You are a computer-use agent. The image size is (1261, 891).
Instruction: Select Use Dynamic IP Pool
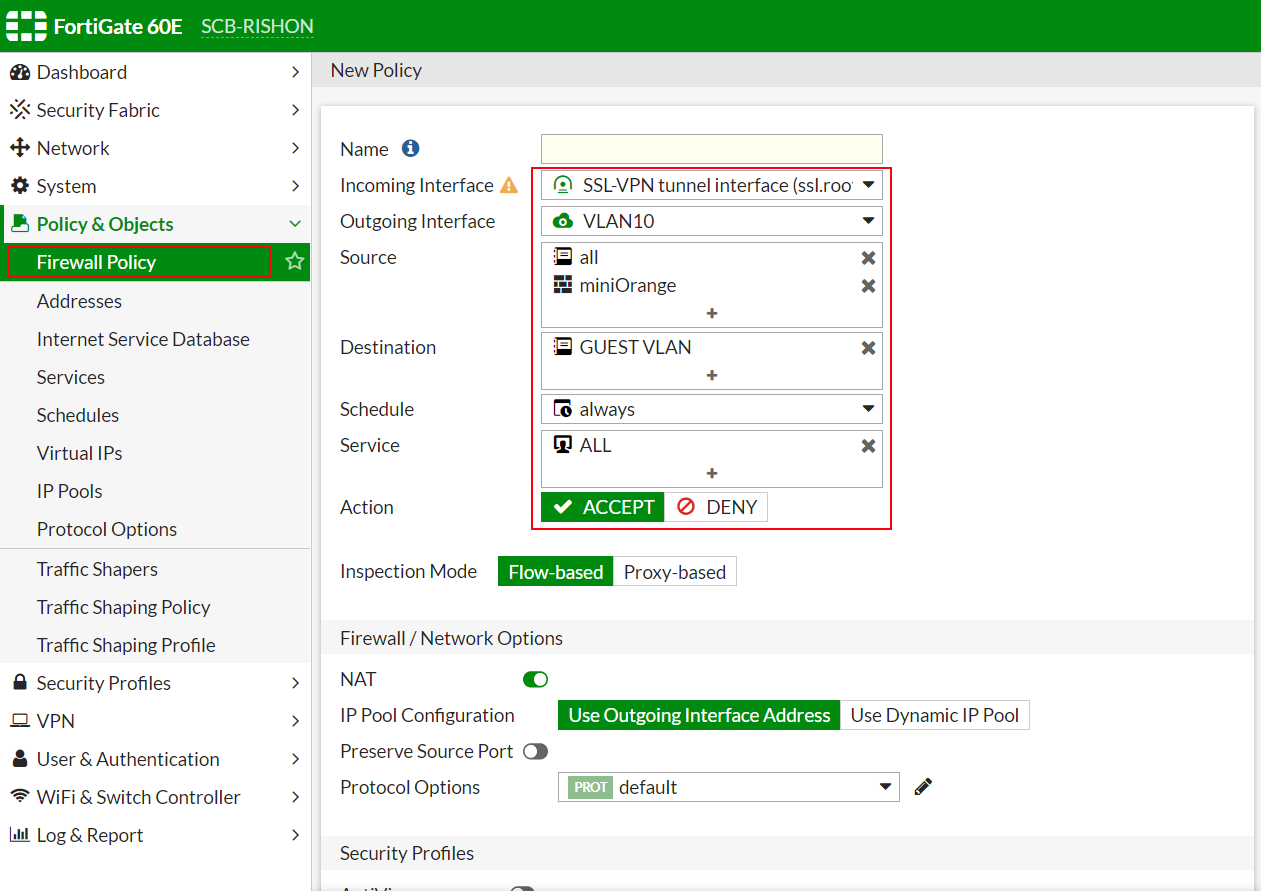pyautogui.click(x=934, y=715)
